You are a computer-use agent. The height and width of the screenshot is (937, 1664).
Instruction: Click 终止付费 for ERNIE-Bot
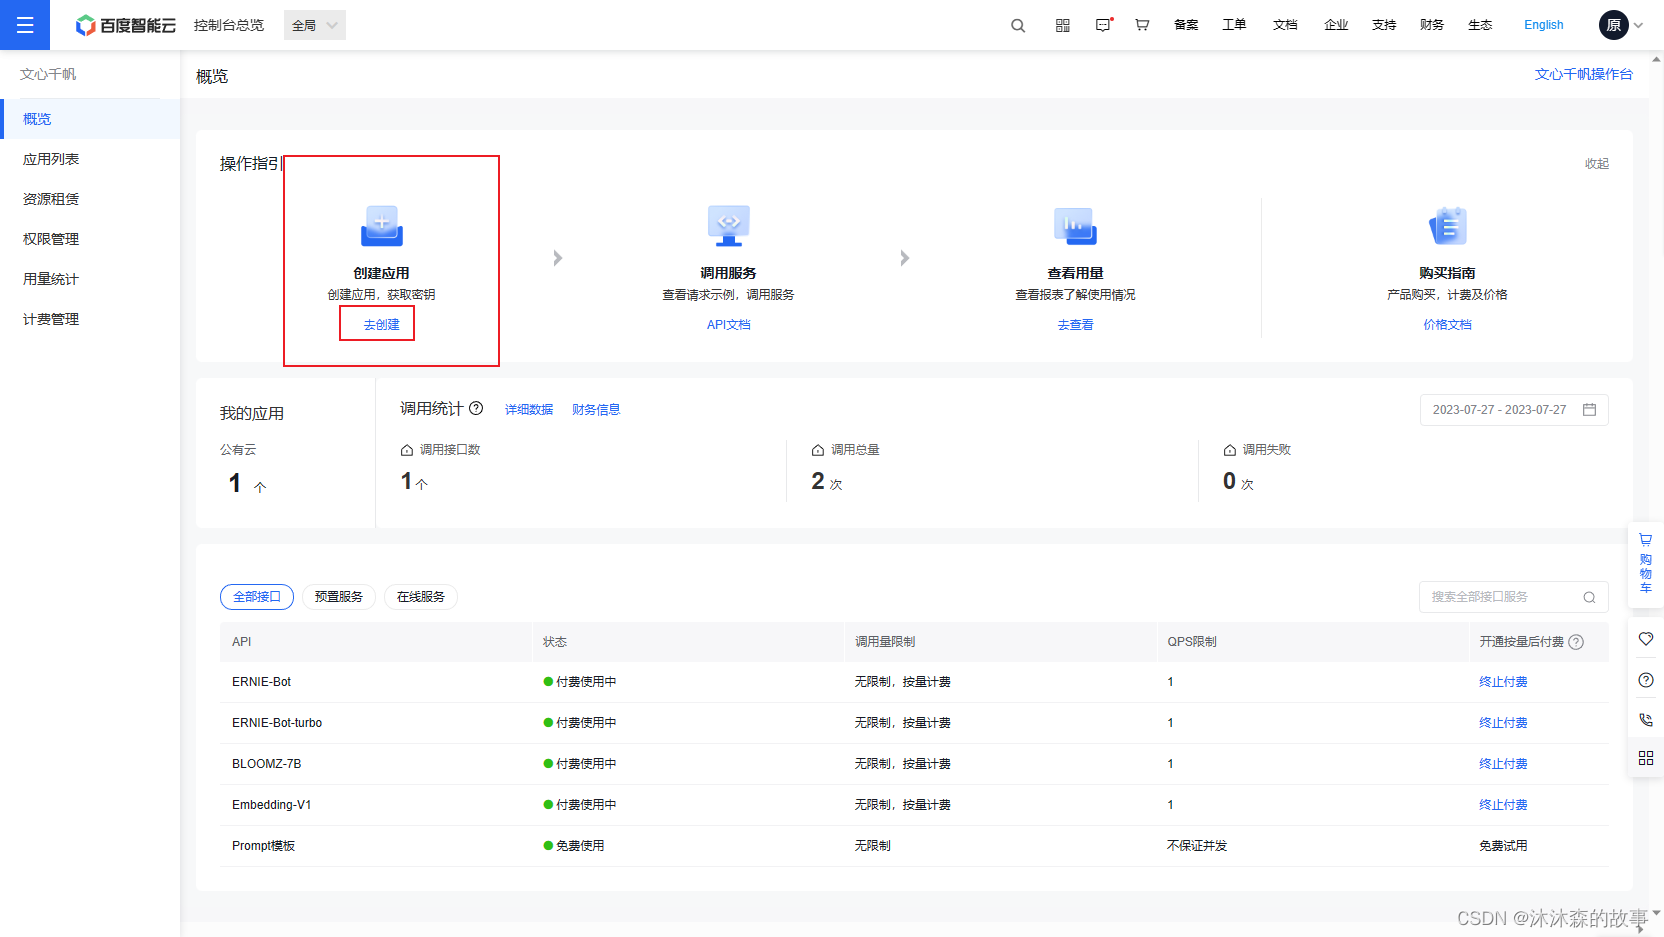[x=1503, y=682]
